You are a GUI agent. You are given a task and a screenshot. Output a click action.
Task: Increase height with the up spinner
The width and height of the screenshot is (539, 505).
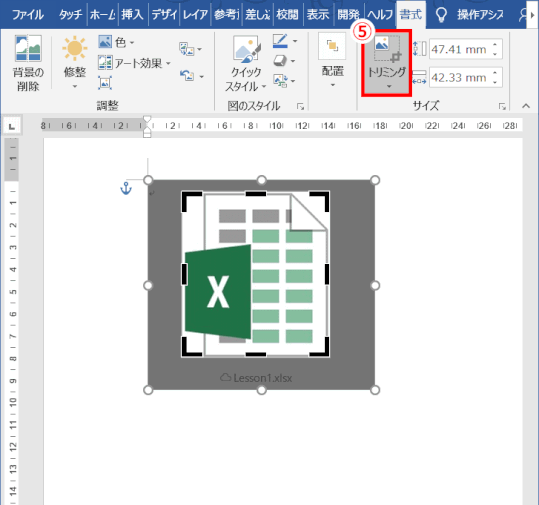click(x=495, y=45)
